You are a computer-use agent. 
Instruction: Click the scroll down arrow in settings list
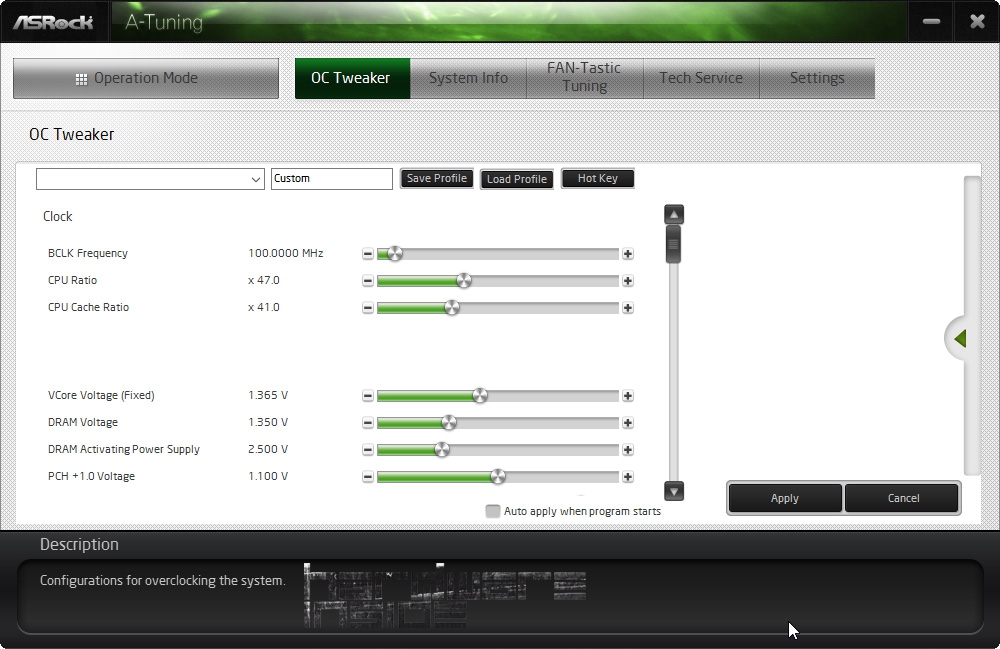click(673, 491)
